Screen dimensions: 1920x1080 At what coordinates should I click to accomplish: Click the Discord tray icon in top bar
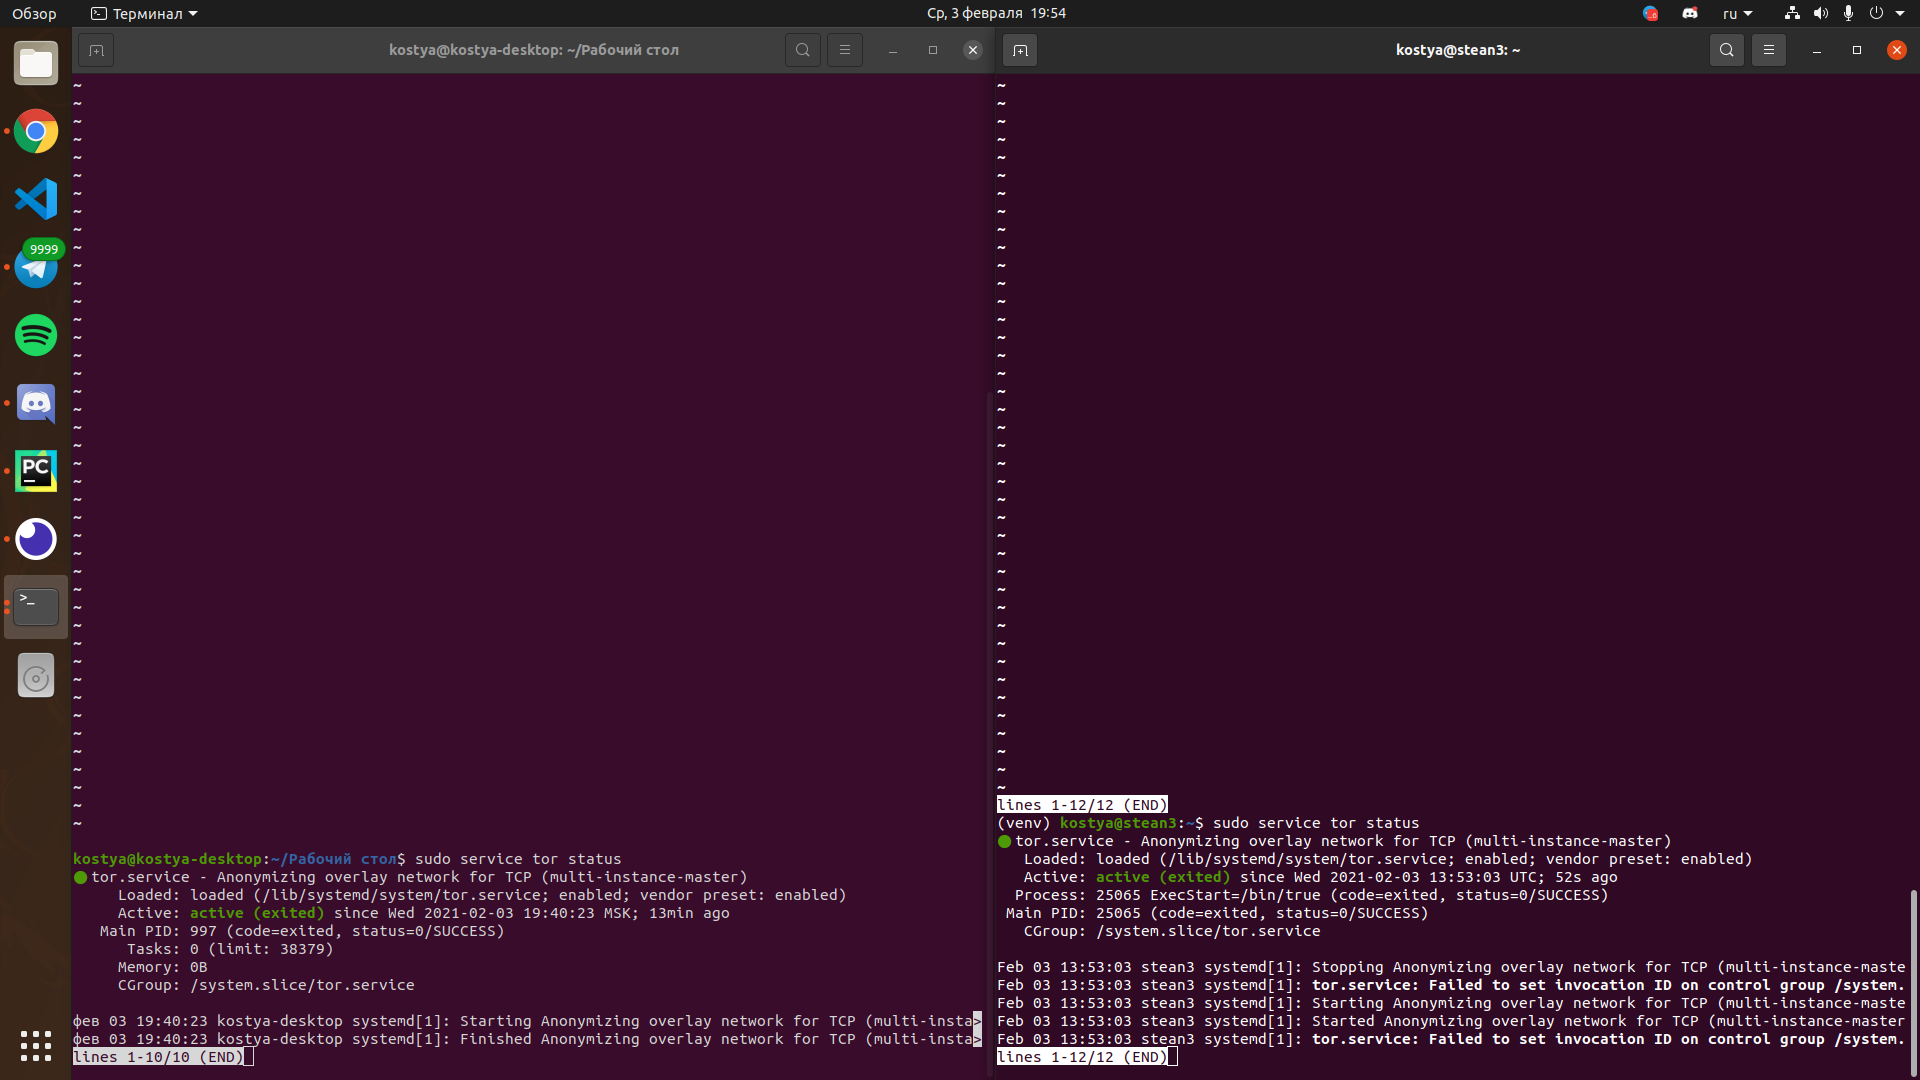(x=1690, y=13)
